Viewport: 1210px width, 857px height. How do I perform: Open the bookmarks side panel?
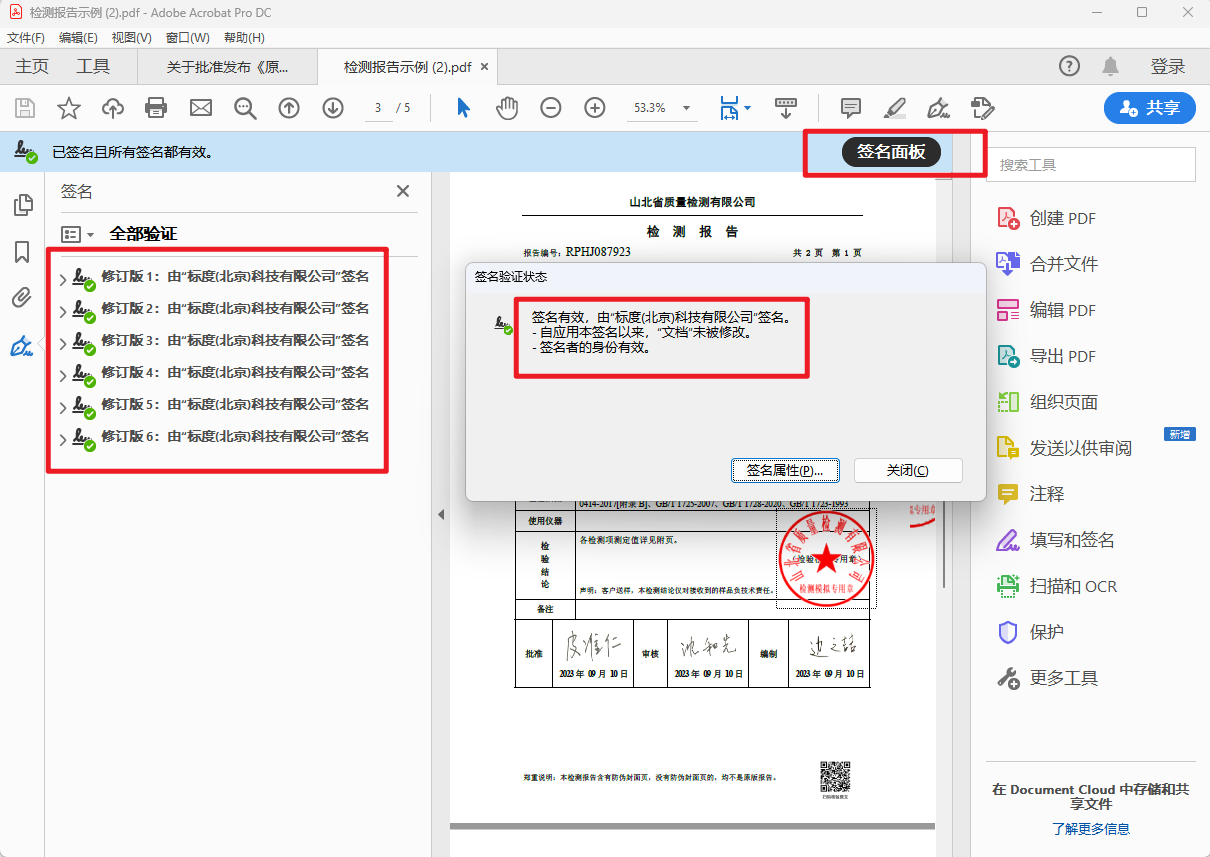click(x=21, y=252)
